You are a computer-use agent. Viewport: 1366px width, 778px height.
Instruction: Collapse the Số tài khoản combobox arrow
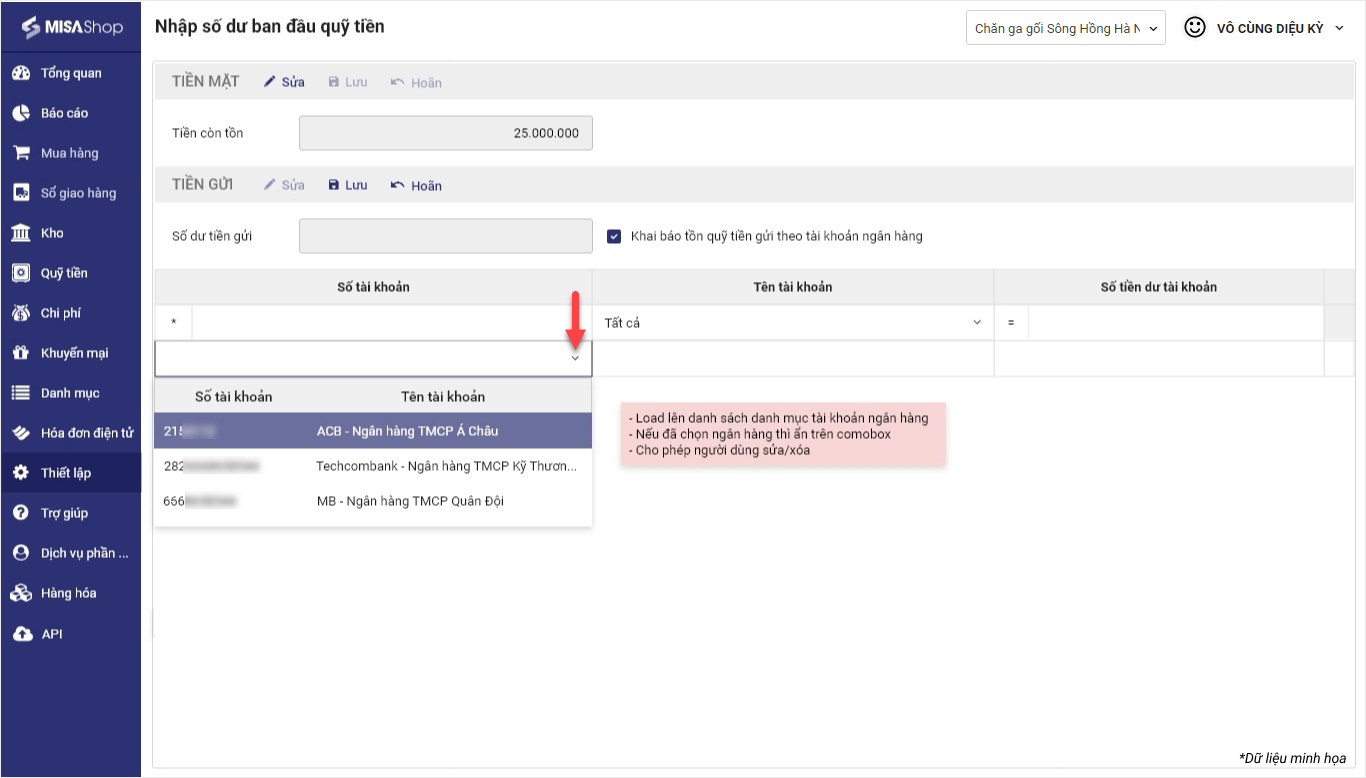[575, 358]
